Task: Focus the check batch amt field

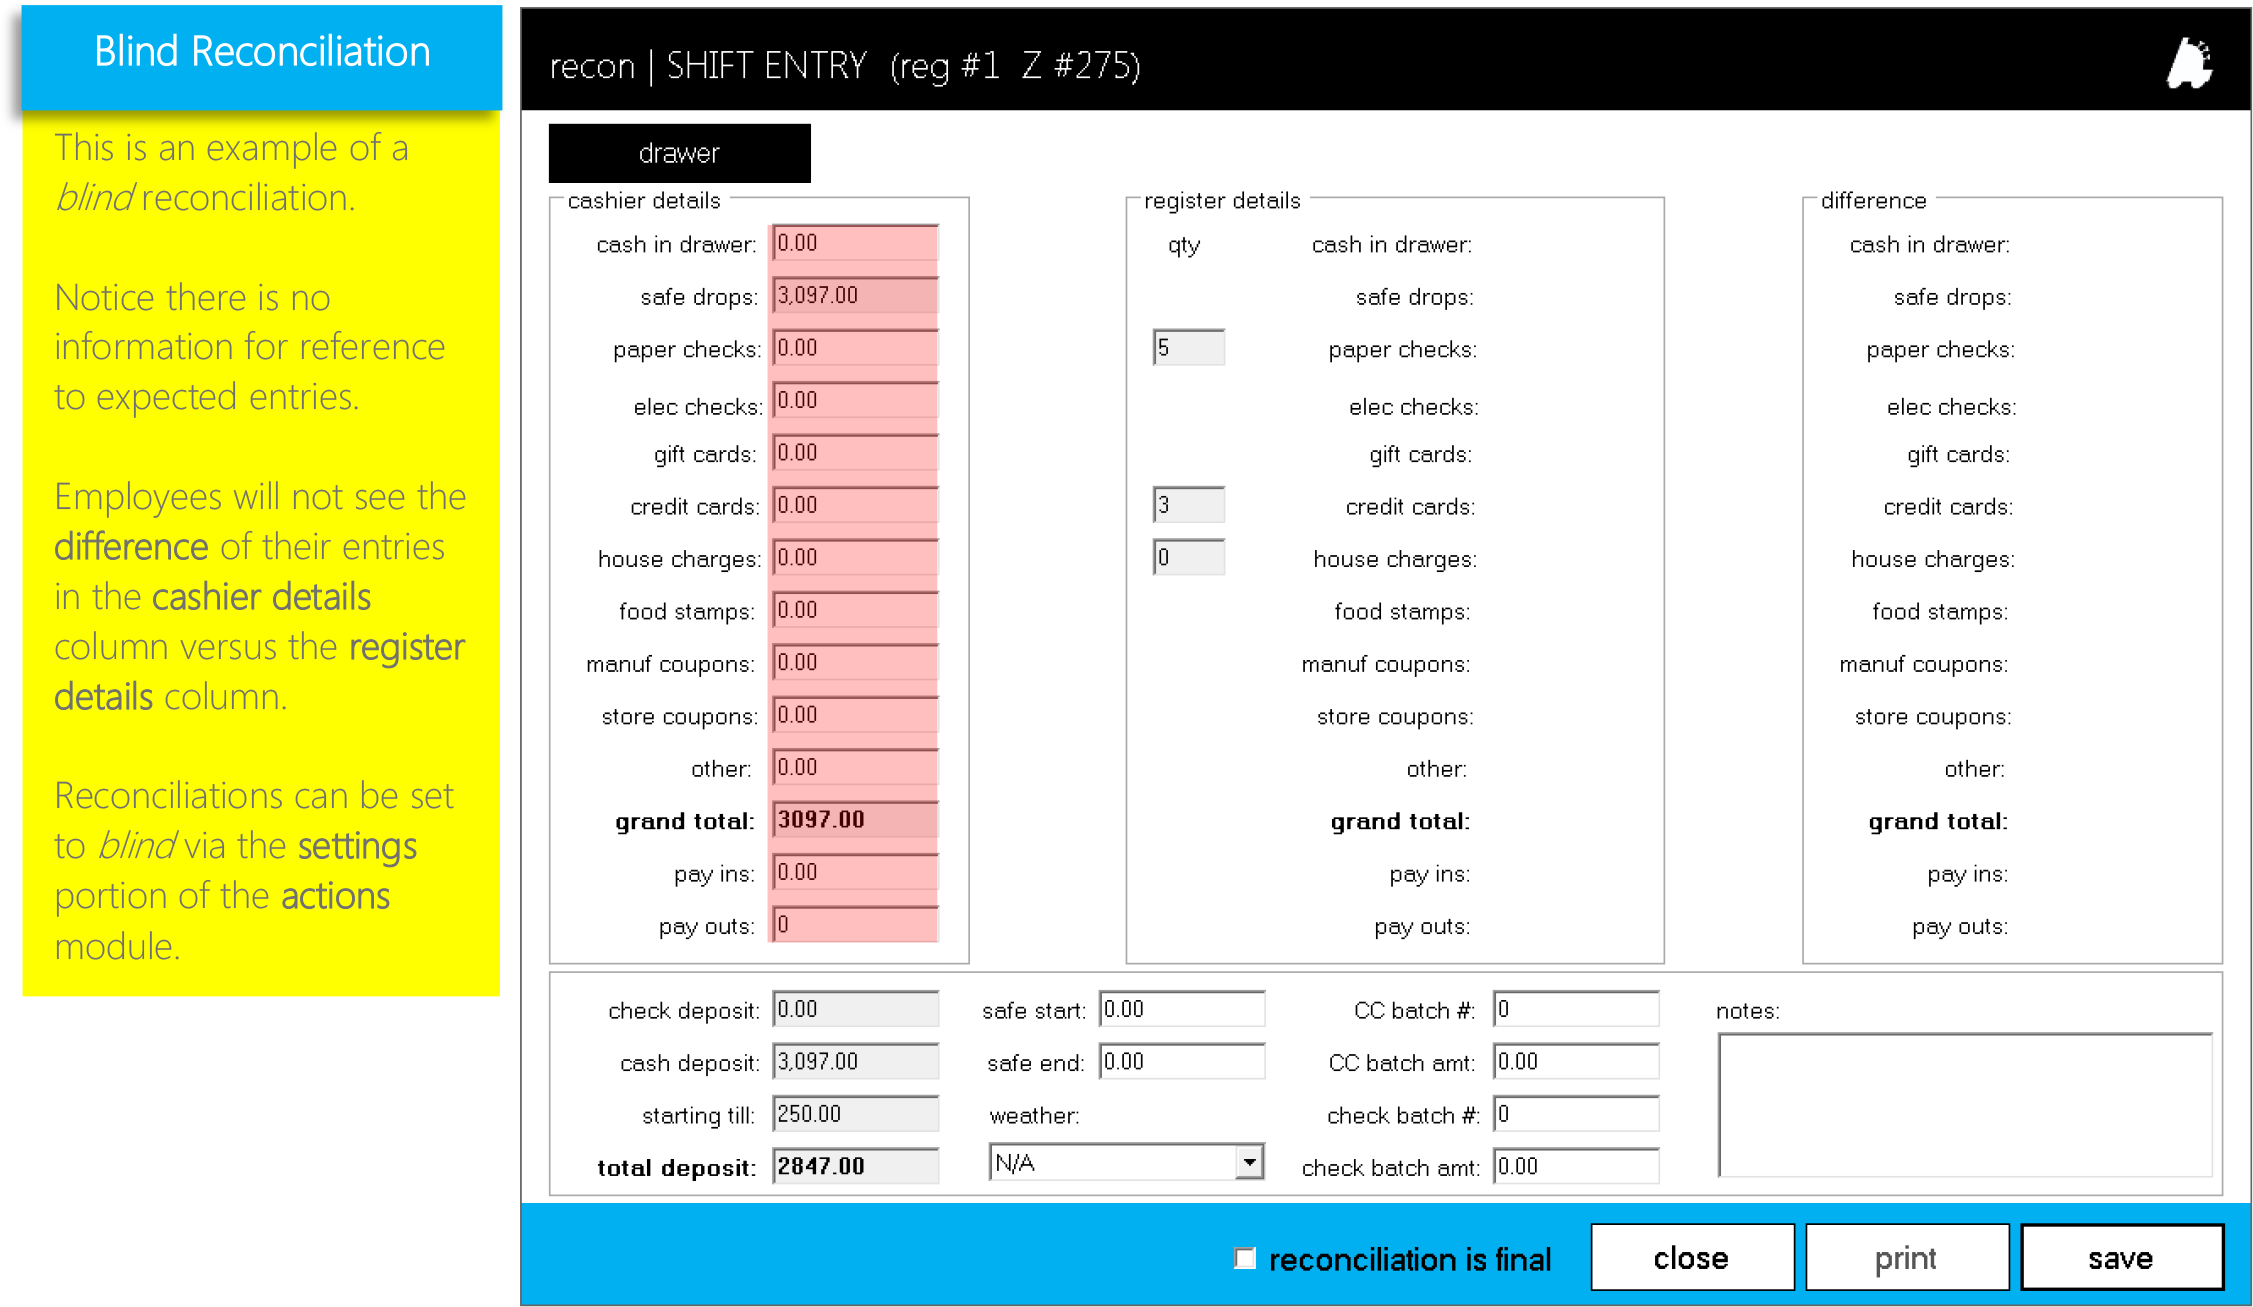Action: click(x=1576, y=1166)
